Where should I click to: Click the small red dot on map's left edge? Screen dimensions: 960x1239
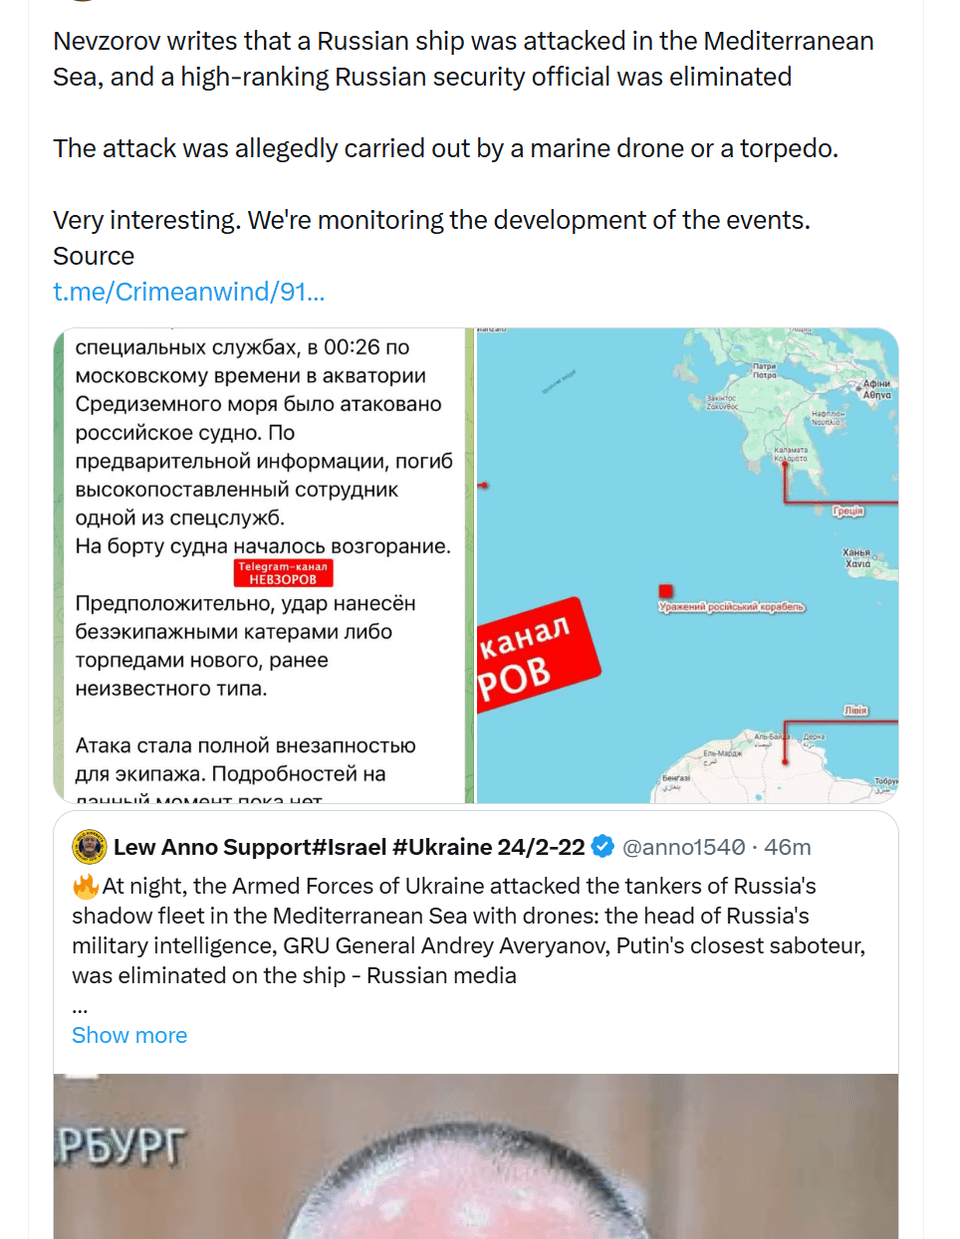pyautogui.click(x=483, y=485)
